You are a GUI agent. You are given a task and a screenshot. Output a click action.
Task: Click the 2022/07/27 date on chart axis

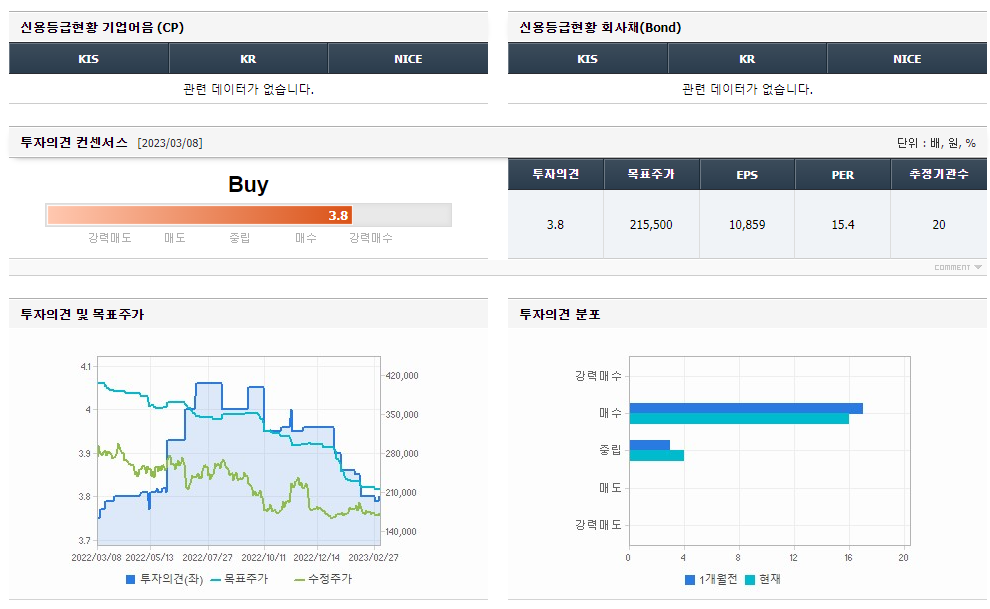tap(208, 558)
